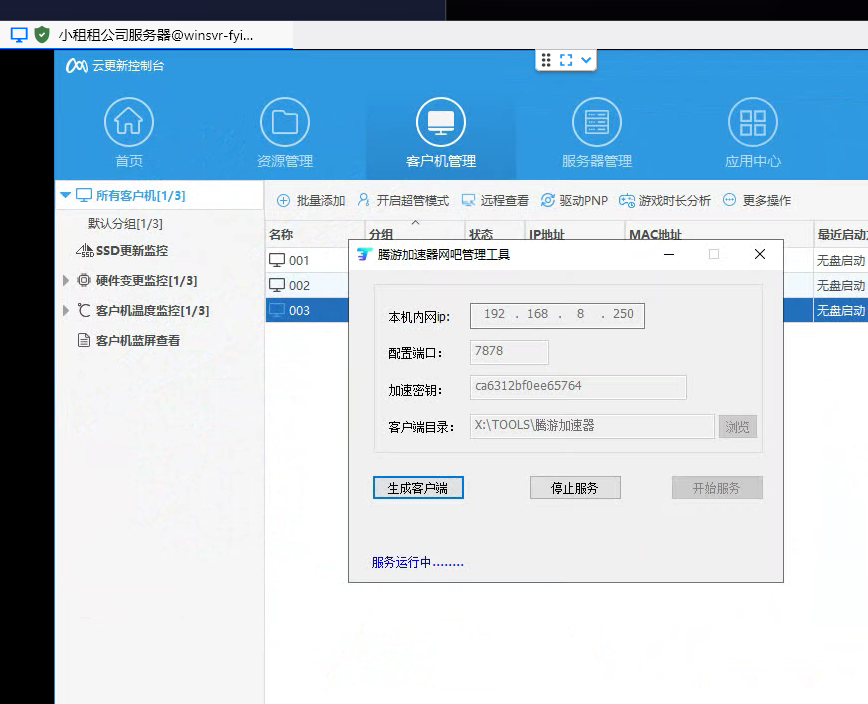Click the 客户端目录 path field
Viewport: 868px width, 704px height.
point(592,426)
